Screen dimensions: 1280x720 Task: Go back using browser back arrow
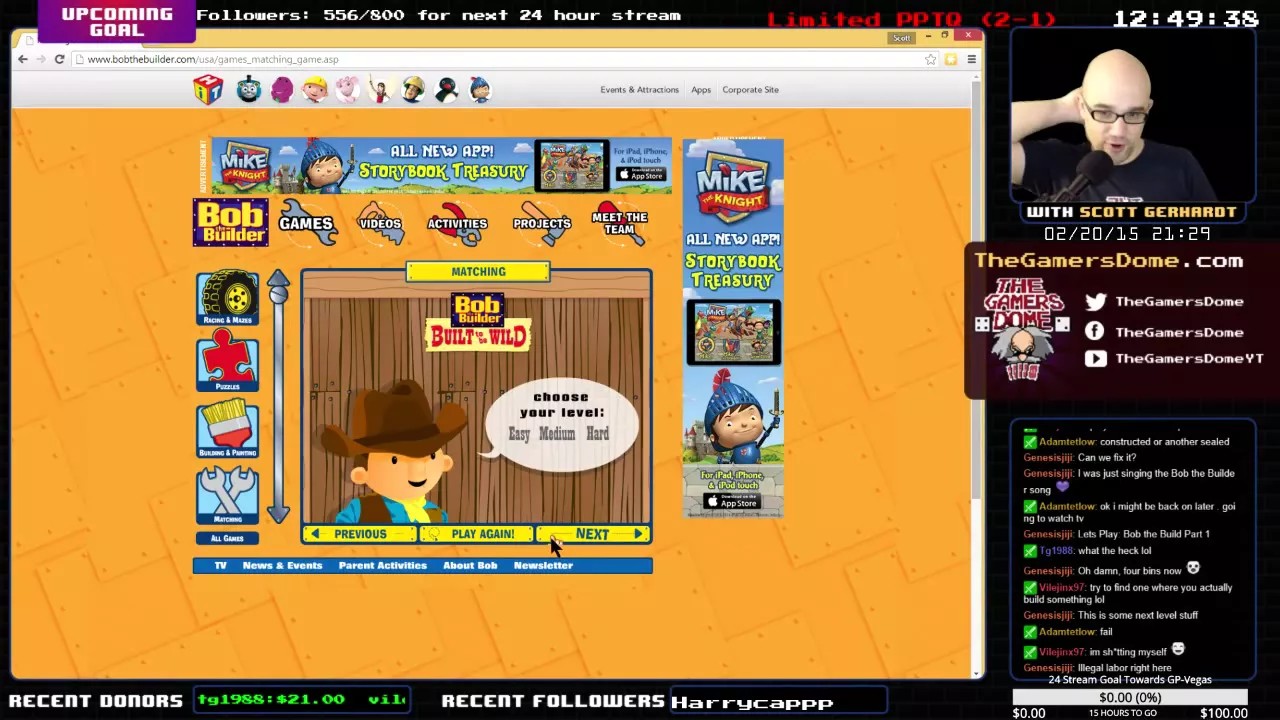(23, 59)
